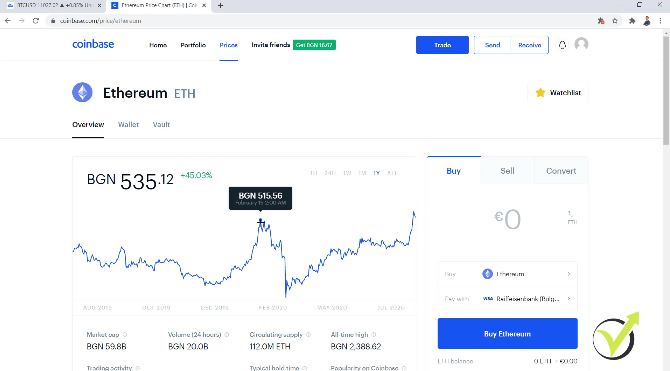The height and width of the screenshot is (371, 670).
Task: Go to the Home menu item
Action: pos(158,45)
